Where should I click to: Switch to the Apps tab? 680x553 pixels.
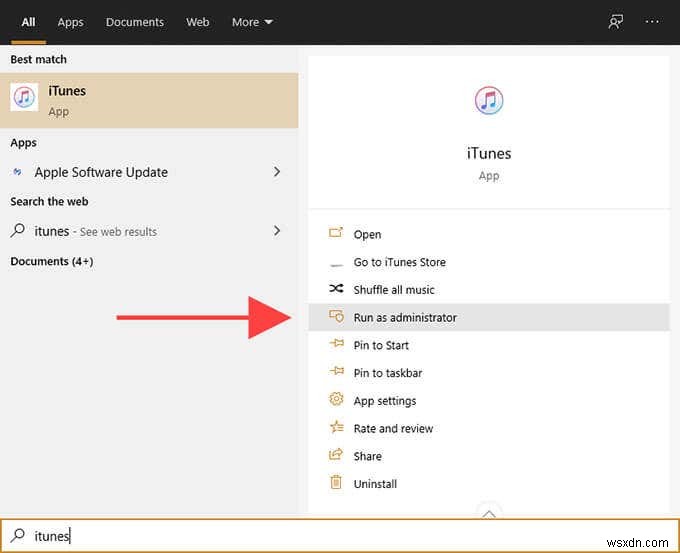point(70,22)
